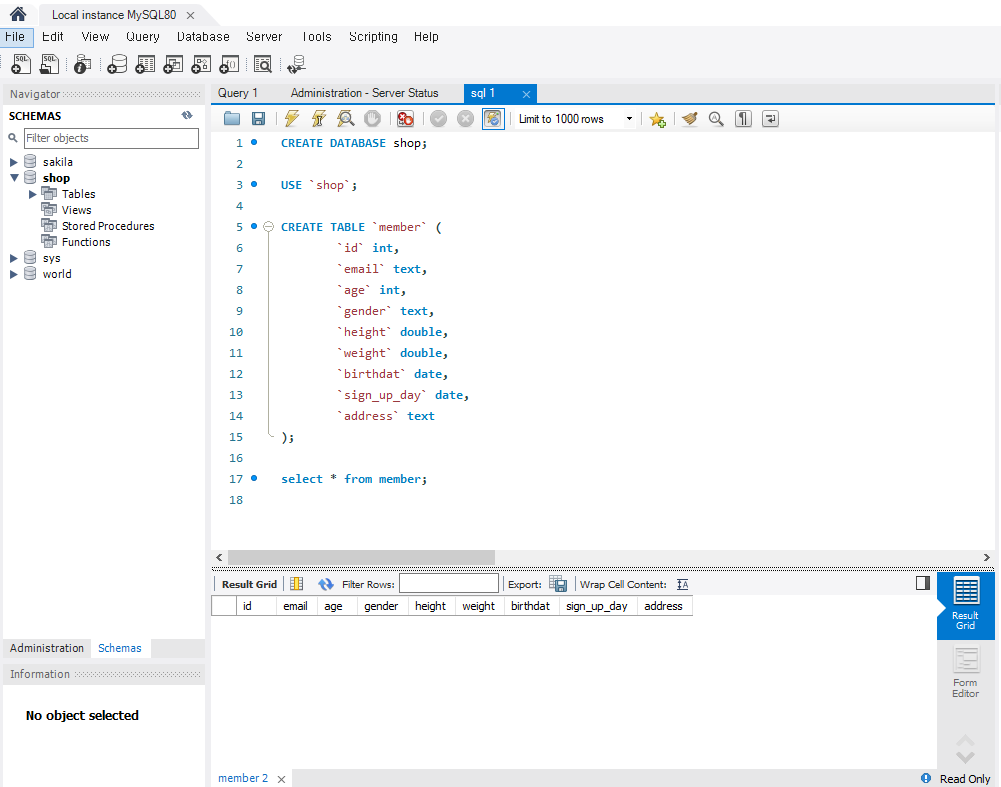The image size is (1001, 787).
Task: Create a new function icon
Action: click(229, 64)
